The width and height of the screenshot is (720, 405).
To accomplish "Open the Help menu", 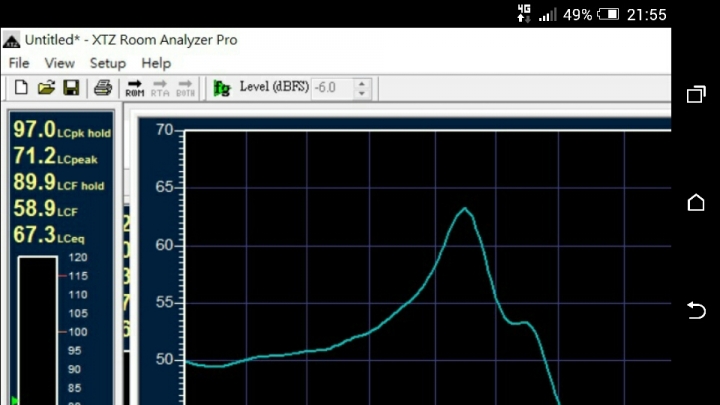I will coord(156,63).
